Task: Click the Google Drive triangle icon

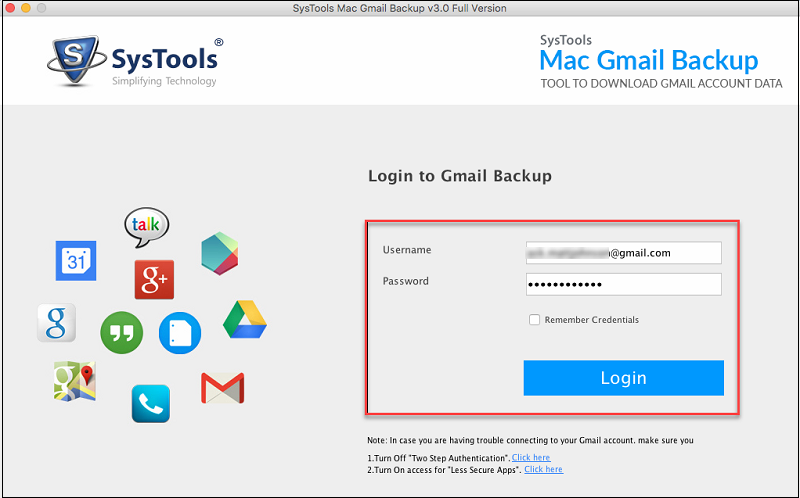Action: (245, 319)
